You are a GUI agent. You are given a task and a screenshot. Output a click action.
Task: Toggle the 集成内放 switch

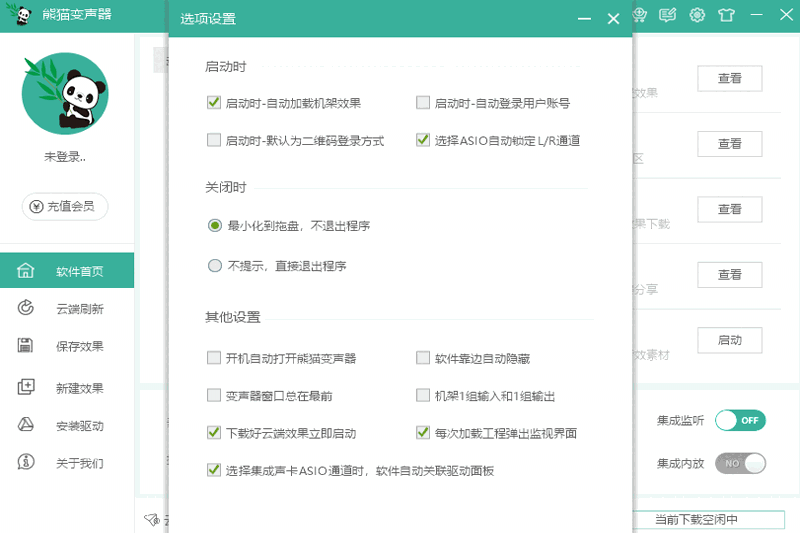[x=740, y=463]
